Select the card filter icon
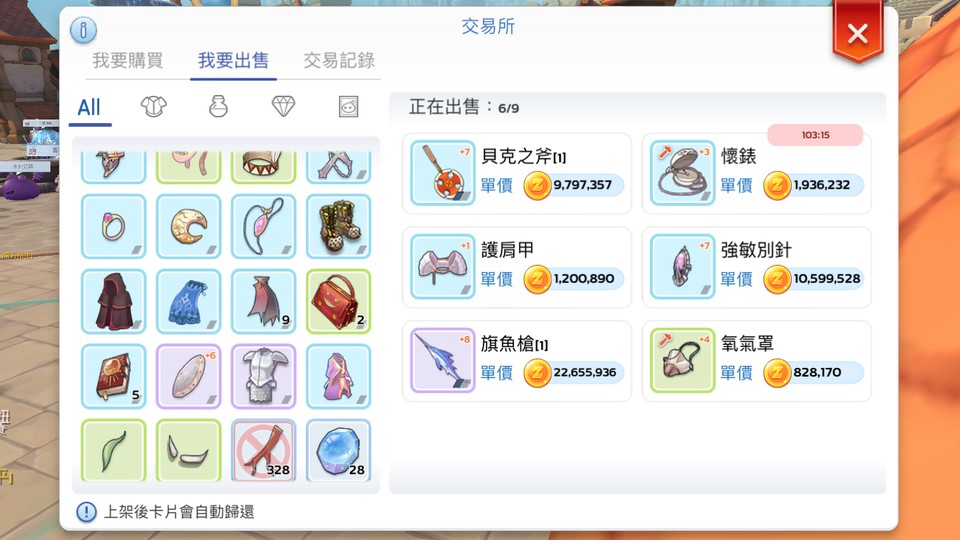The width and height of the screenshot is (960, 540). click(348, 107)
